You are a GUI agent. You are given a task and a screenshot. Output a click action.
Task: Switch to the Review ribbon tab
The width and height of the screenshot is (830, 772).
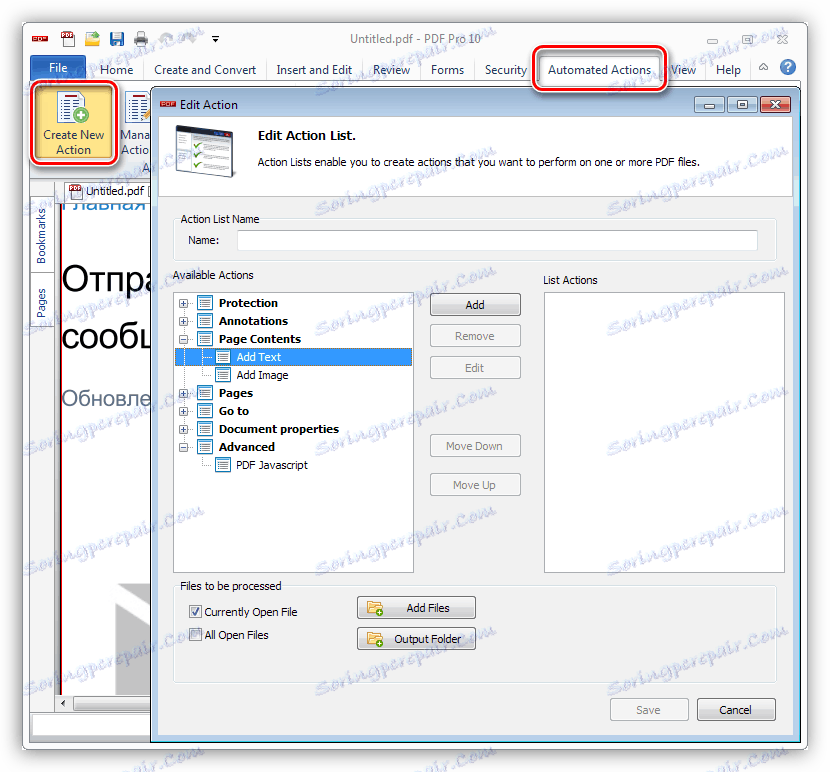[391, 69]
